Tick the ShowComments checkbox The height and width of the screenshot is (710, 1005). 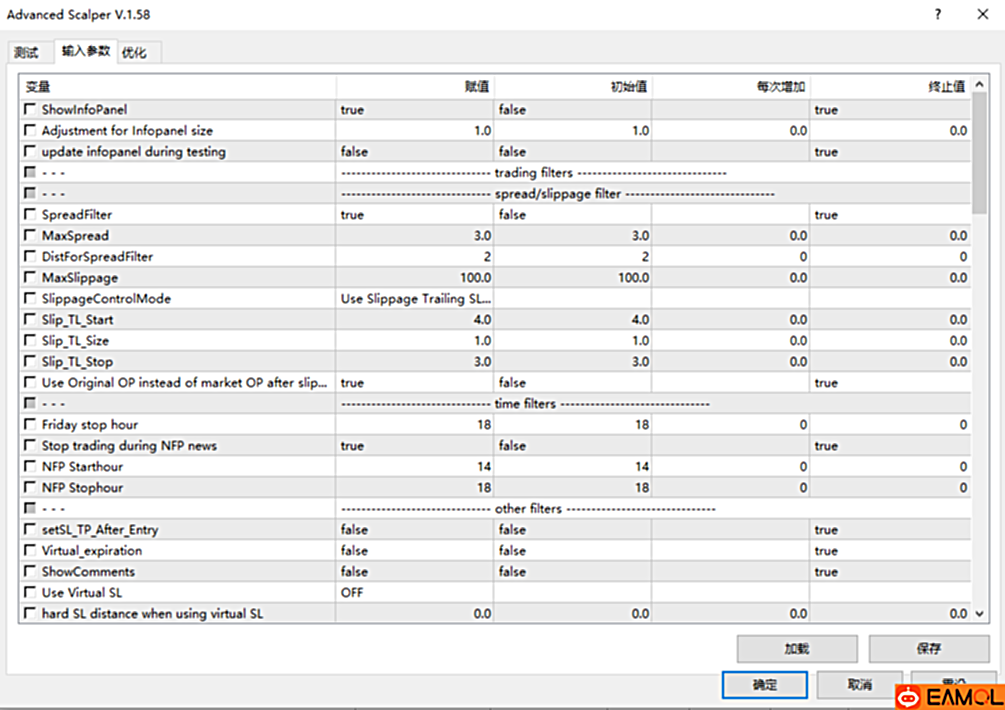pos(30,572)
